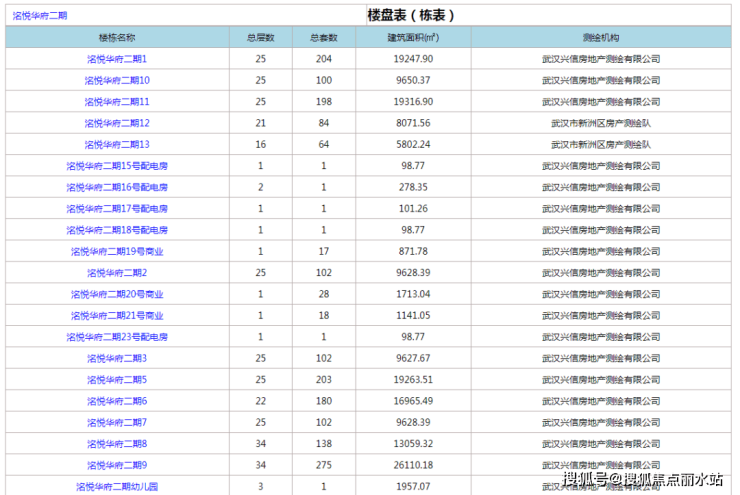Click floor count 21 in 二期12 row
The width and height of the screenshot is (740, 495).
click(261, 123)
